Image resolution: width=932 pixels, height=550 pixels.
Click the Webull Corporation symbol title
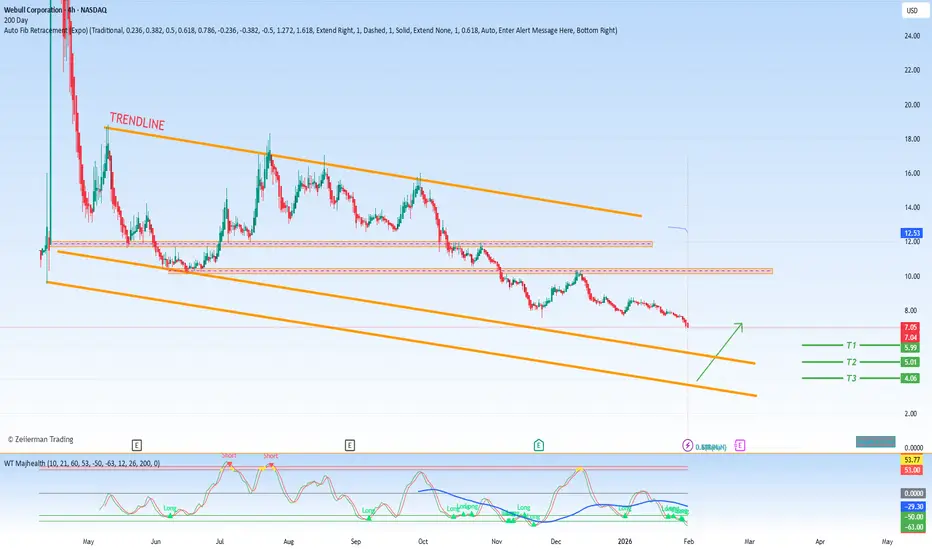(x=55, y=10)
